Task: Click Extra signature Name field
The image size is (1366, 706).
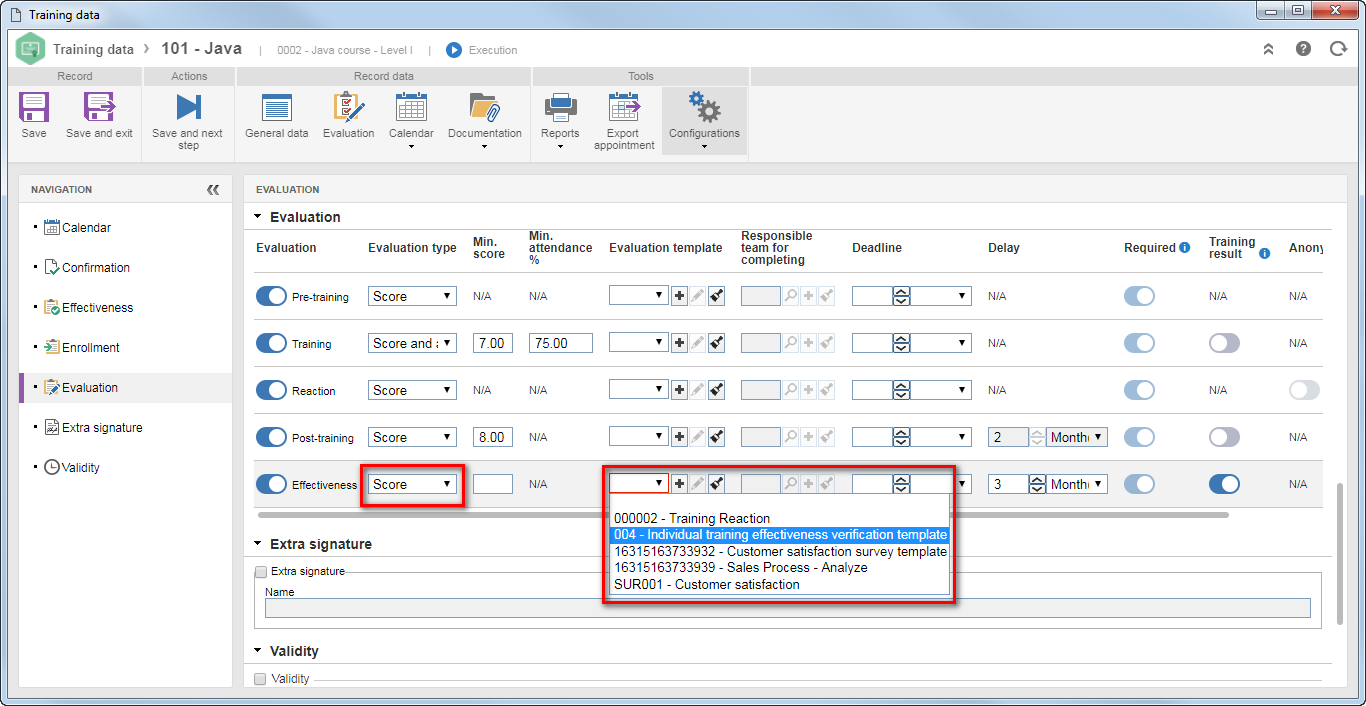Action: click(787, 608)
